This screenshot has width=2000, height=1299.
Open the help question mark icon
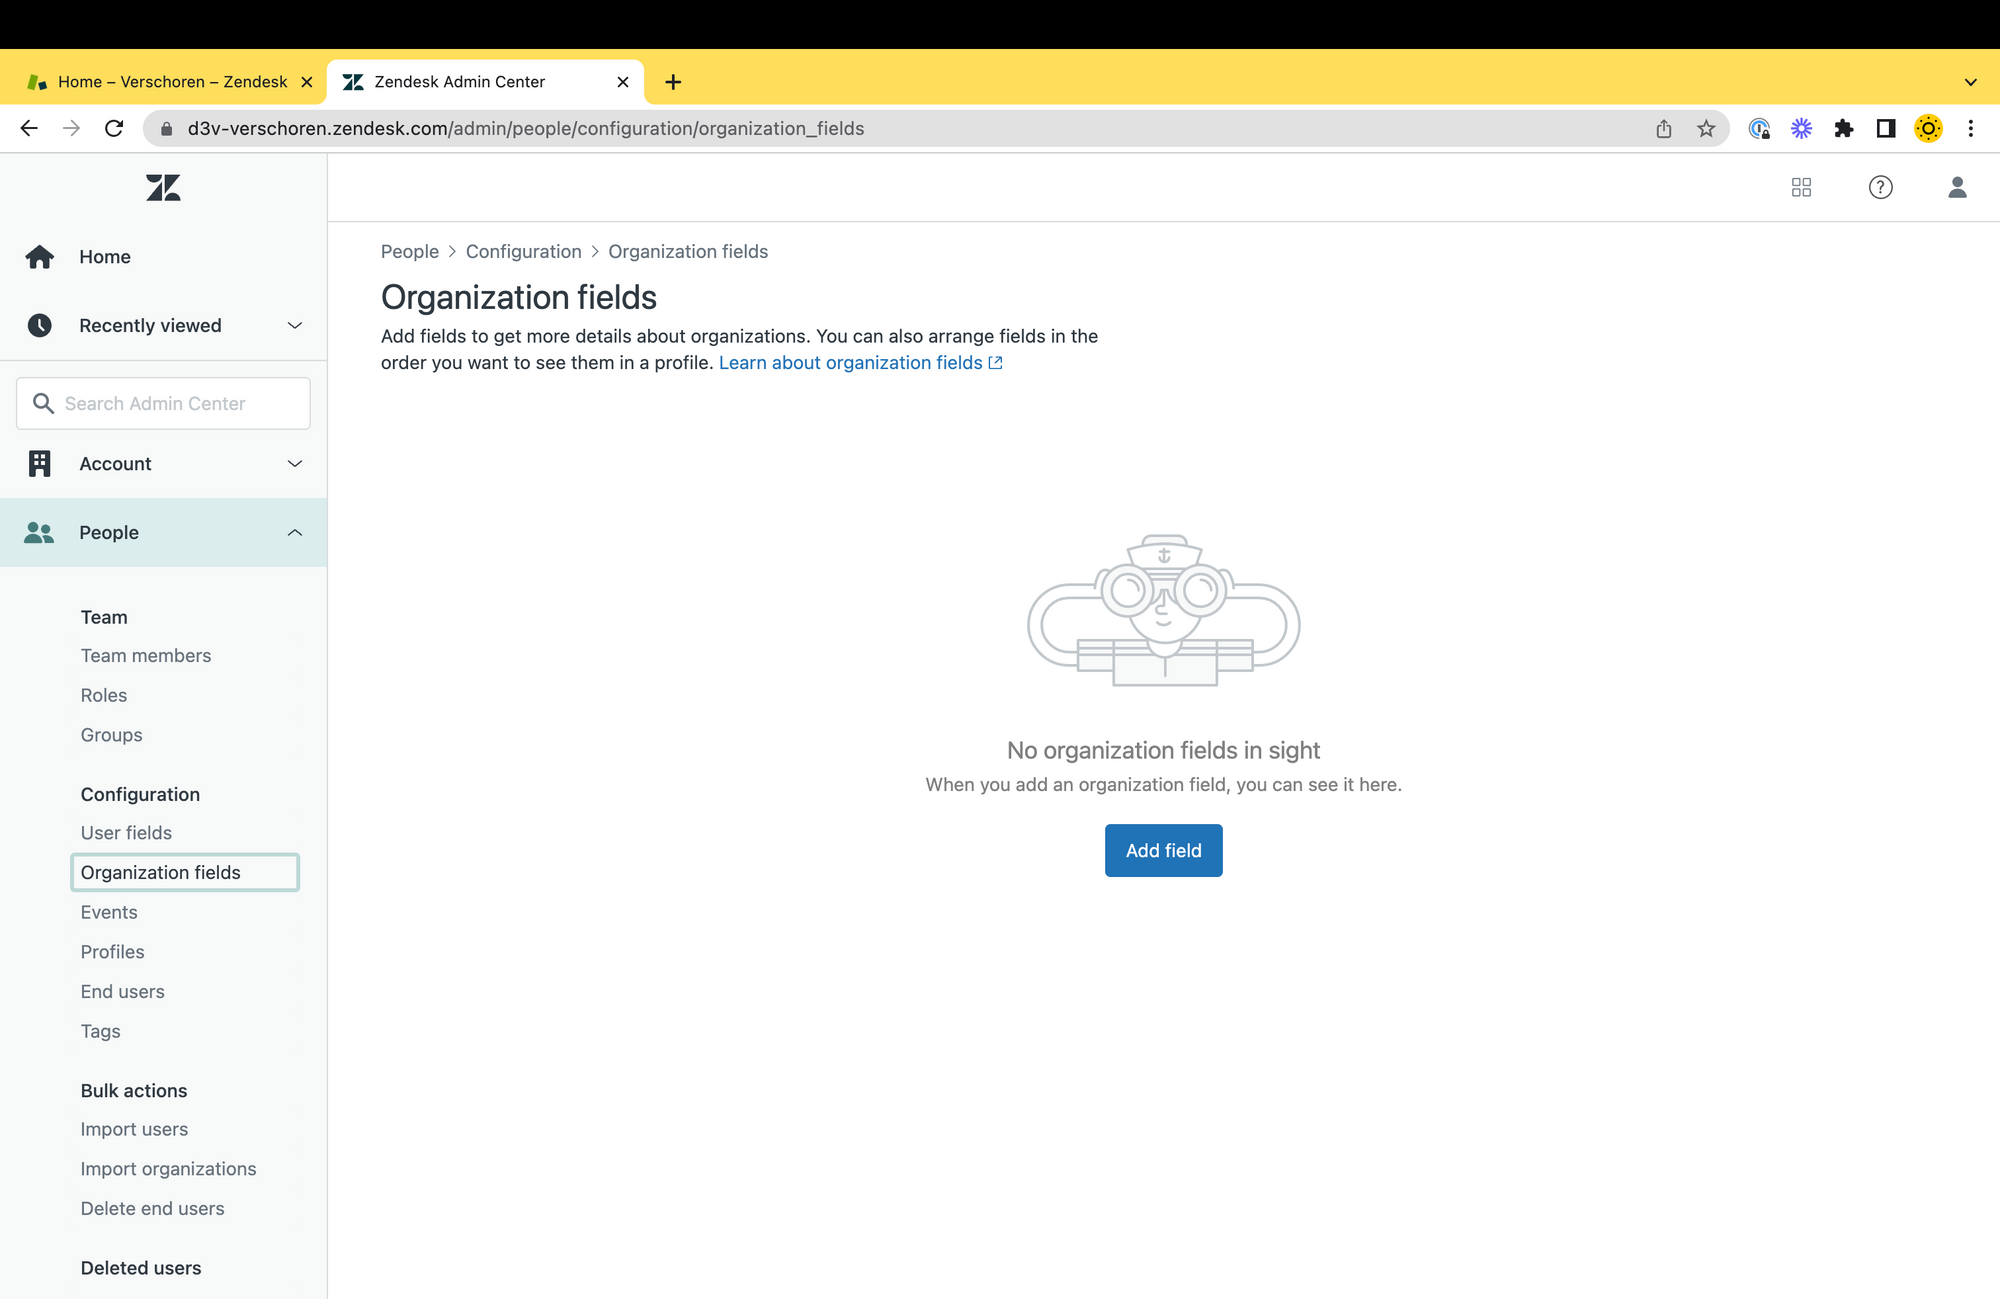point(1880,187)
